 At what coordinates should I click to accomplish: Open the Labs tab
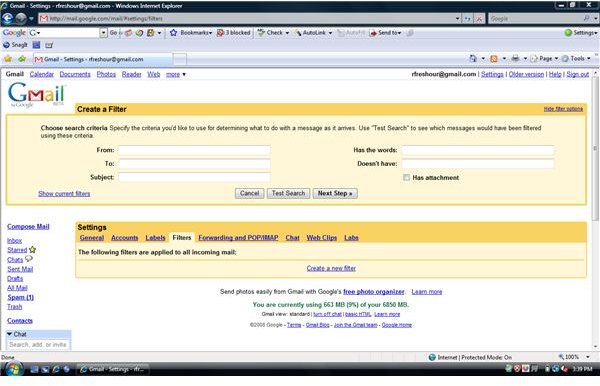[x=351, y=238]
